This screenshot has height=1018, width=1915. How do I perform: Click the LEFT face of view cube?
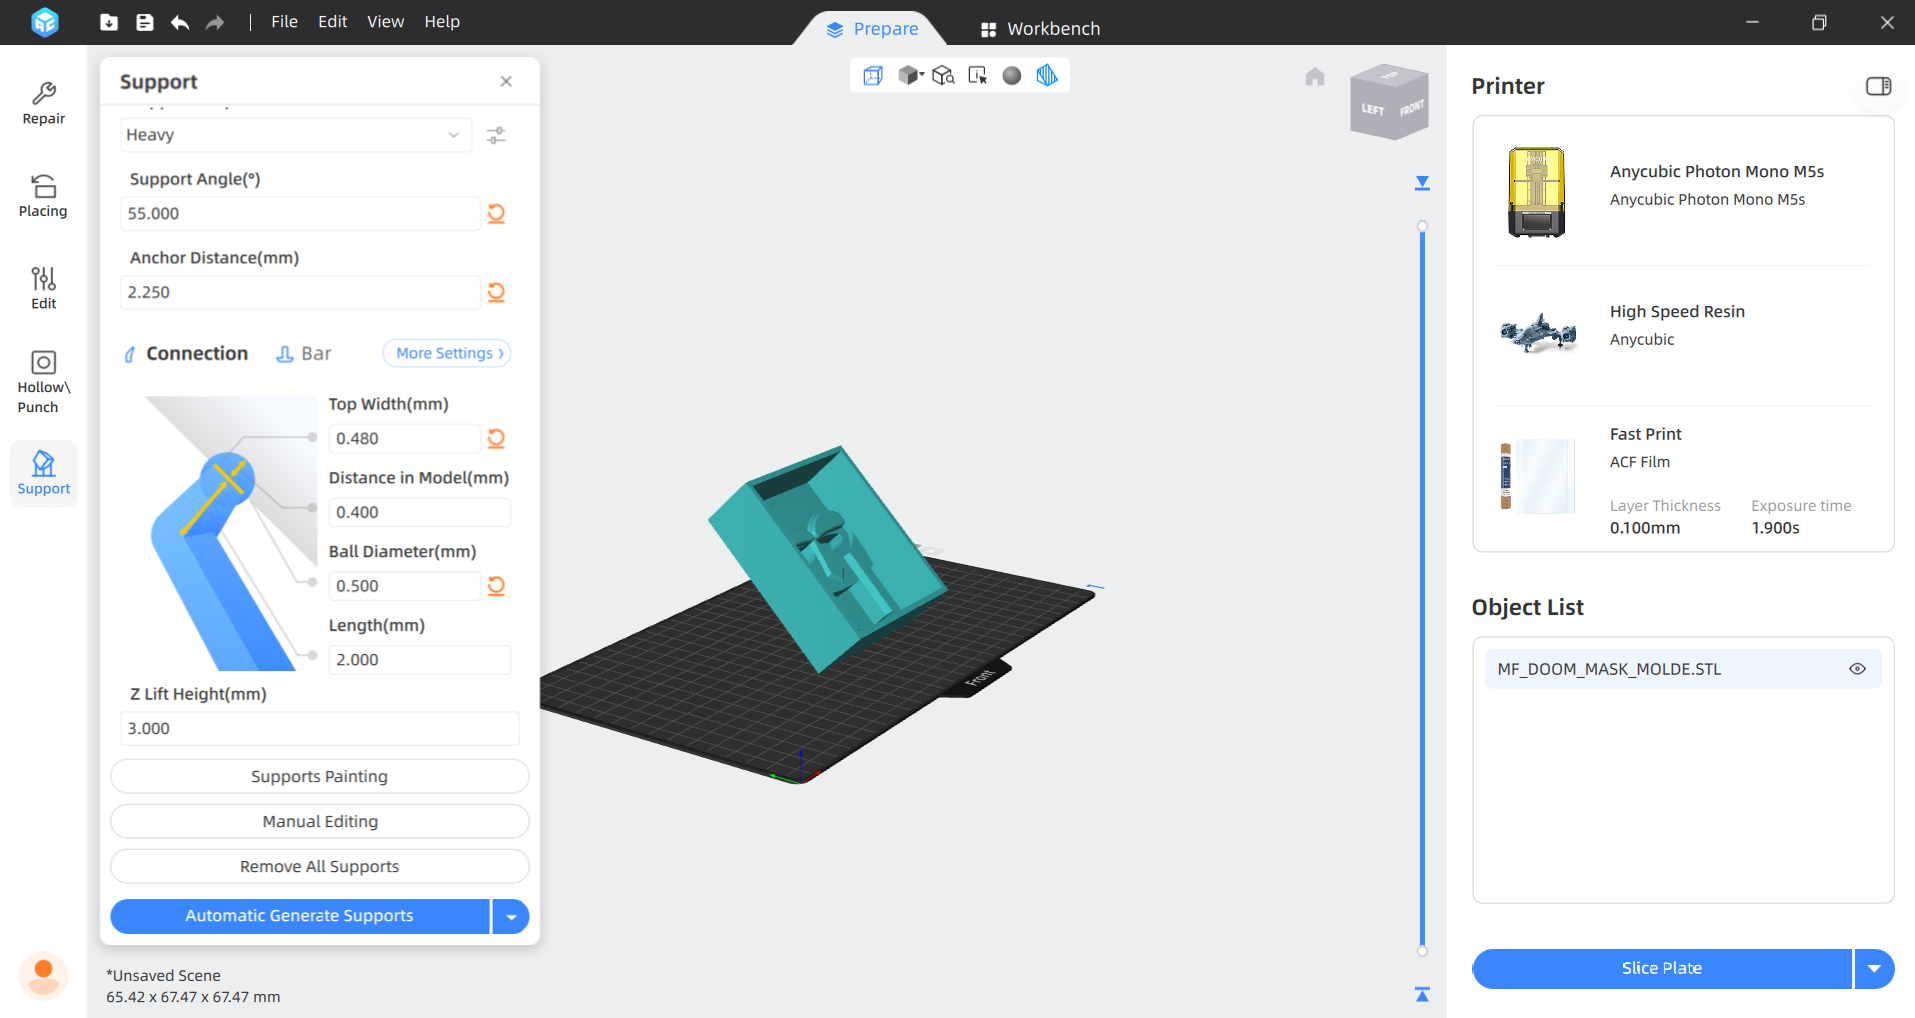coord(1373,109)
